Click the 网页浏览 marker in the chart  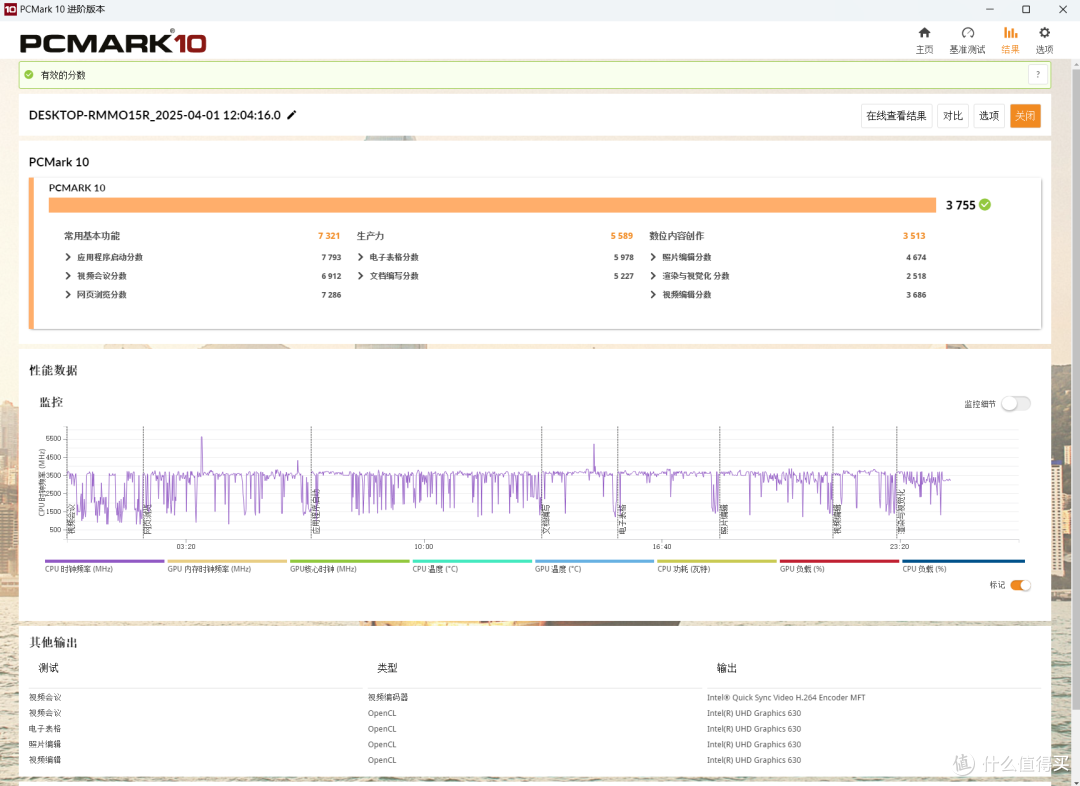point(147,519)
